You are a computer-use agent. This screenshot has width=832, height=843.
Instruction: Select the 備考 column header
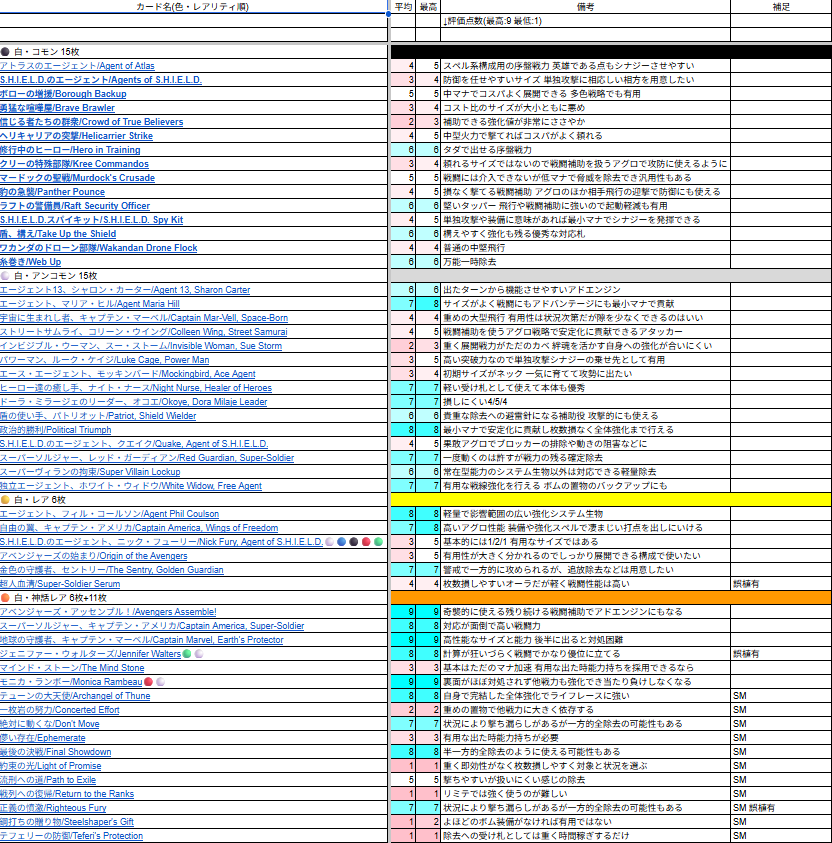585,6
